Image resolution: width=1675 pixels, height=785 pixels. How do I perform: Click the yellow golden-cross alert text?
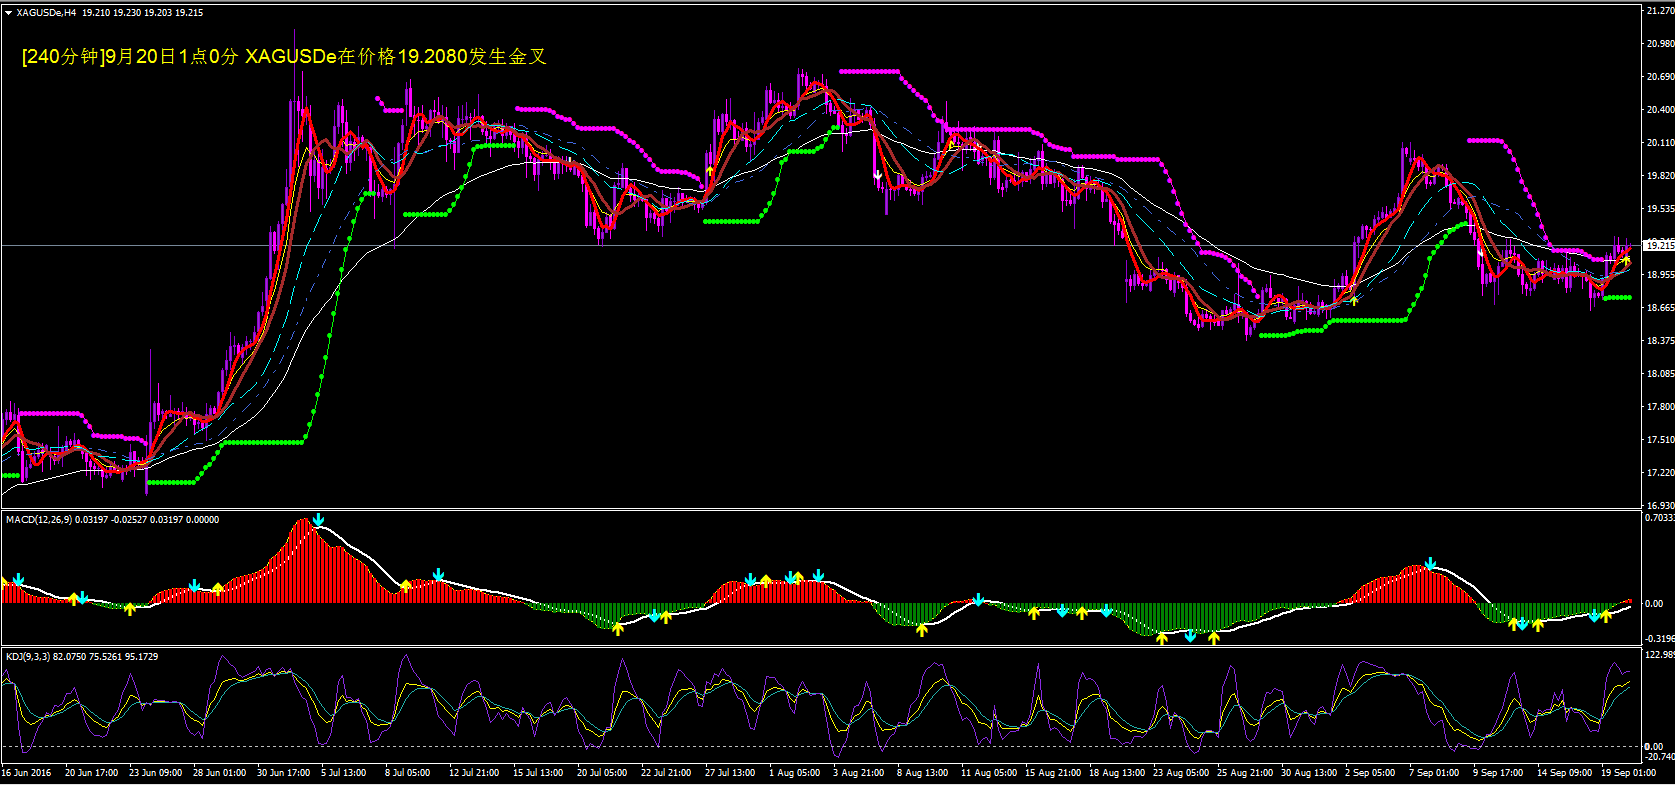tap(284, 57)
